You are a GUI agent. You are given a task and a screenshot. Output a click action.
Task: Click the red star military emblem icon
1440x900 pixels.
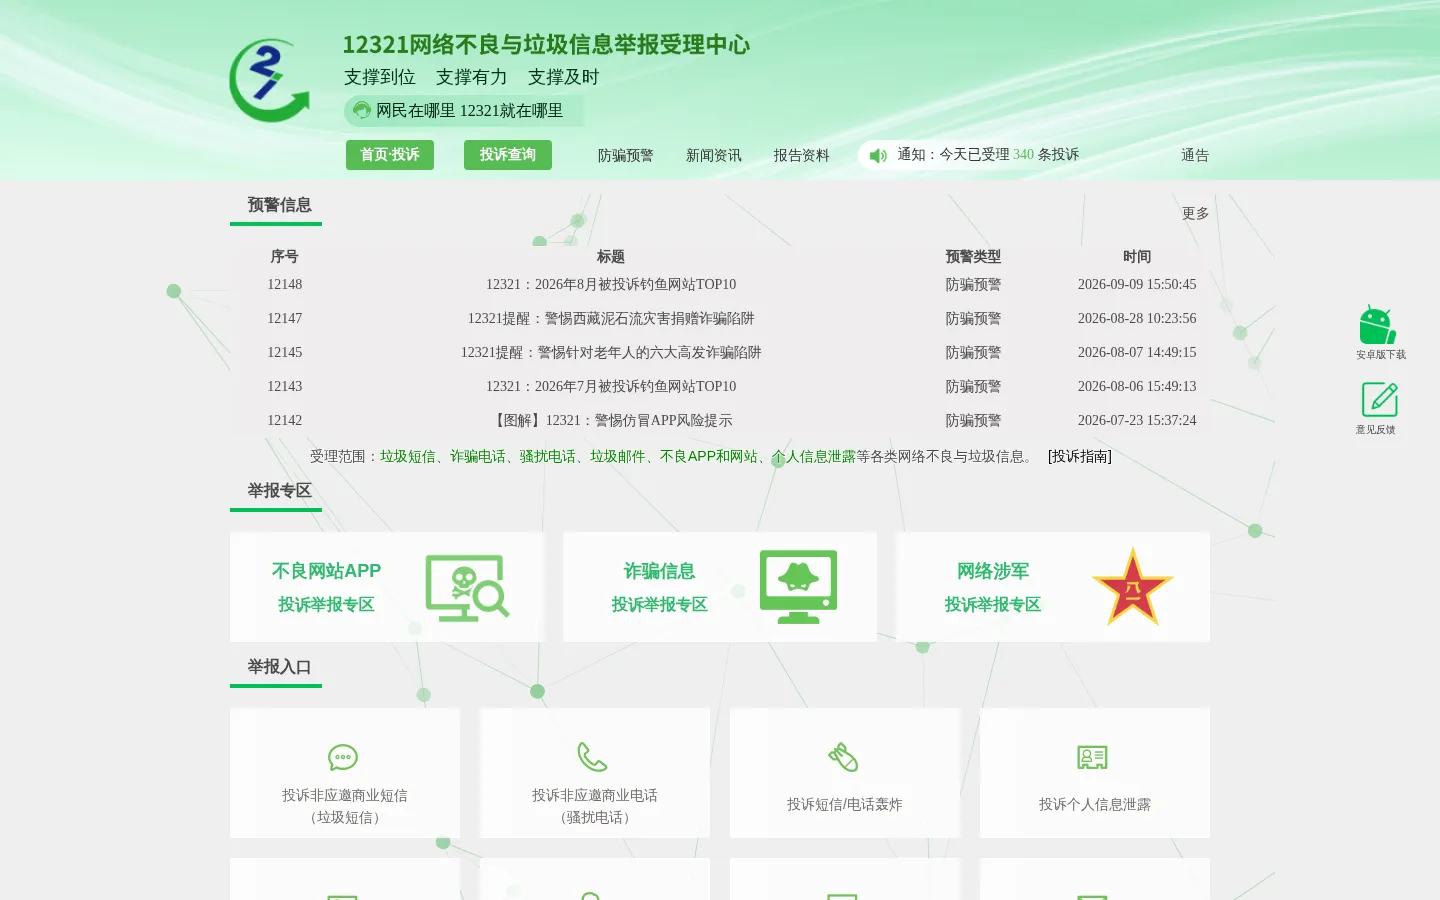[1132, 587]
